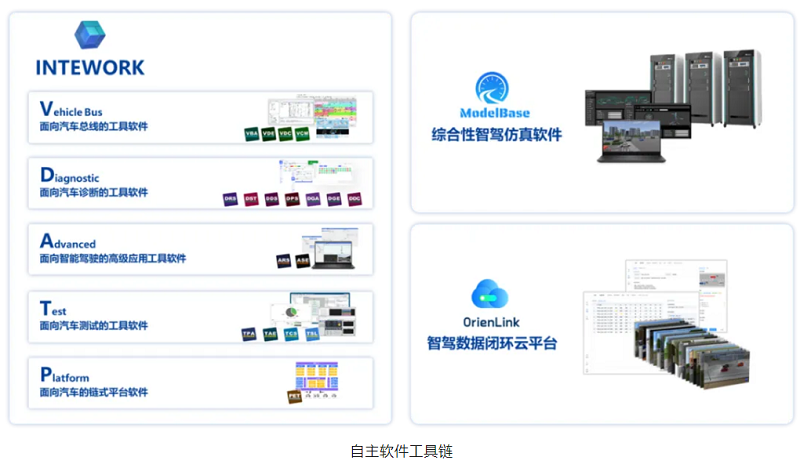Click the ModelBase name text

(x=494, y=113)
